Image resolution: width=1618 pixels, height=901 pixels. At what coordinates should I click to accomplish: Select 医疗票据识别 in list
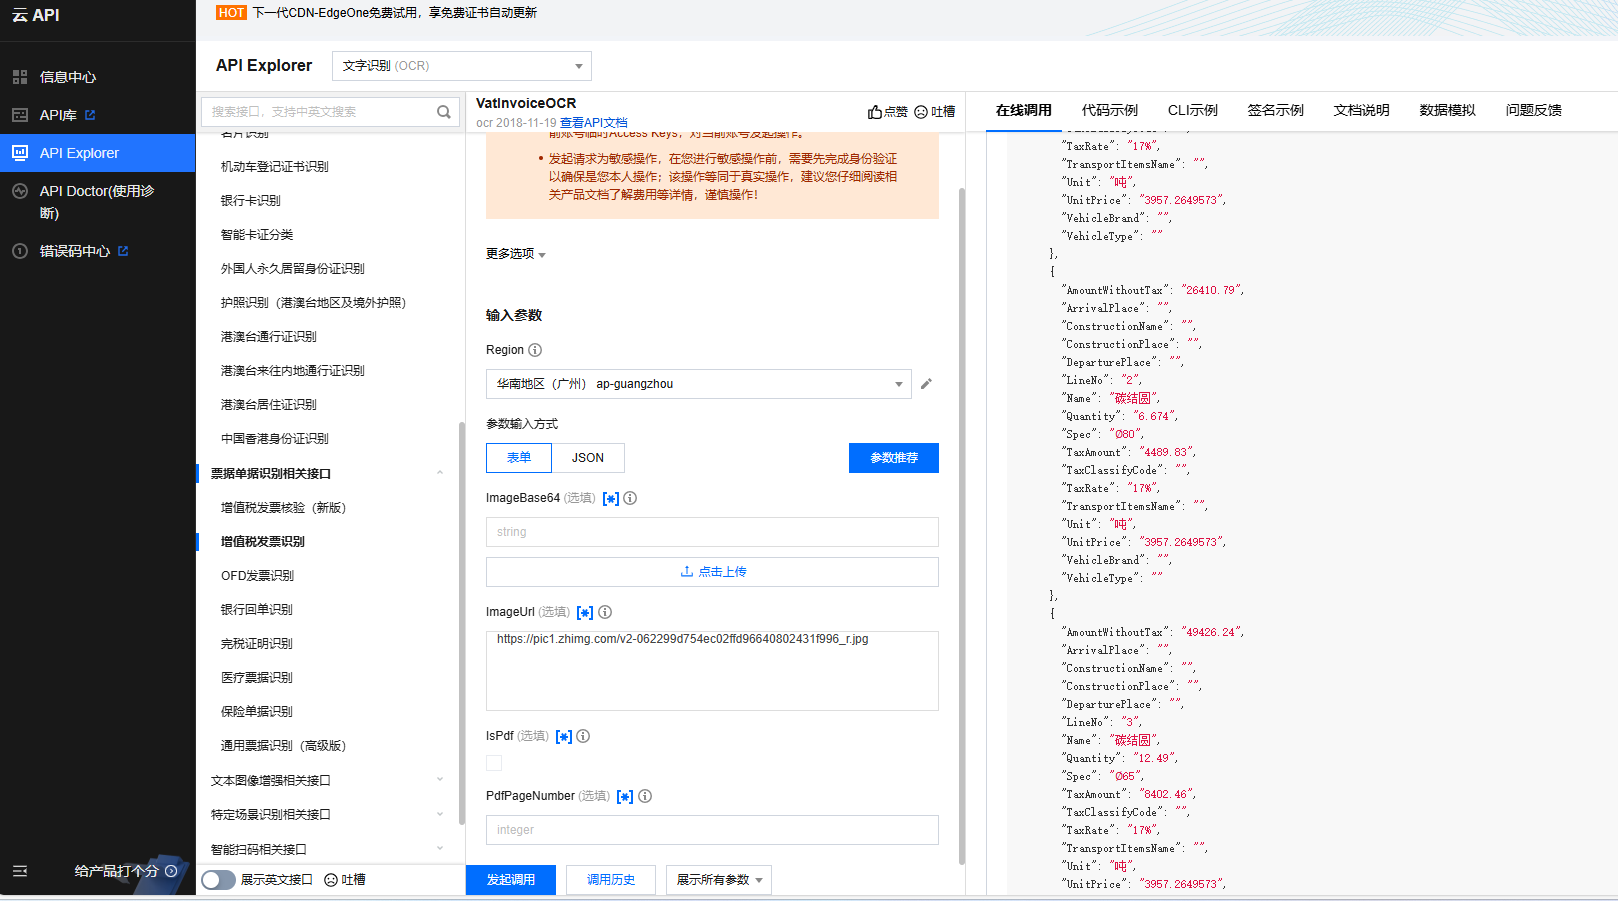pyautogui.click(x=257, y=678)
